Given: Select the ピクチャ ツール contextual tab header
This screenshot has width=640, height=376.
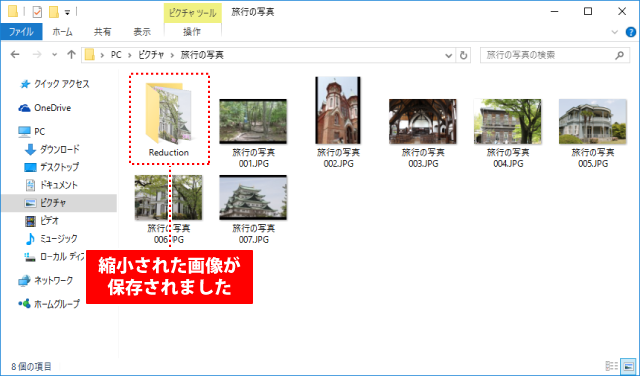Looking at the screenshot, I should click(x=193, y=13).
